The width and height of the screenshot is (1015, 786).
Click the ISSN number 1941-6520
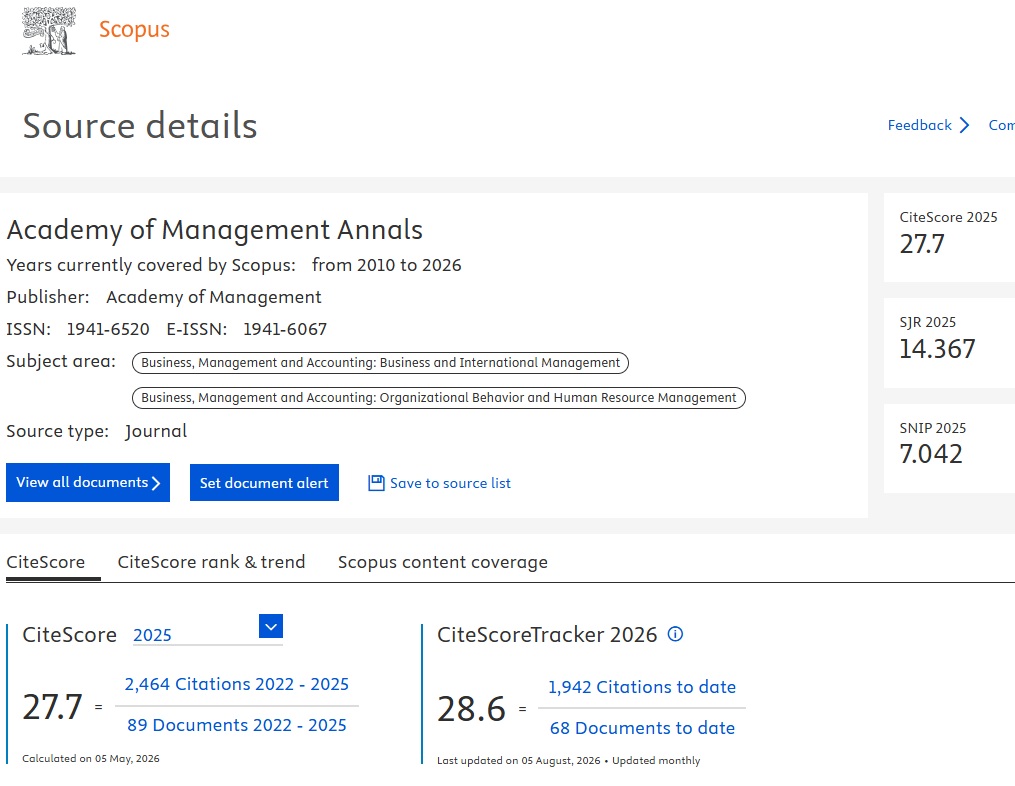108,329
